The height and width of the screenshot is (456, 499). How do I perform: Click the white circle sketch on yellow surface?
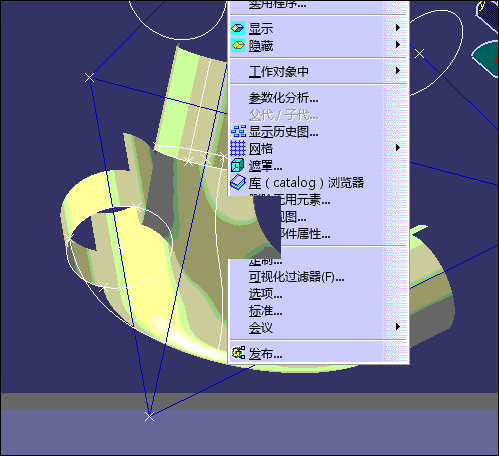click(x=120, y=247)
